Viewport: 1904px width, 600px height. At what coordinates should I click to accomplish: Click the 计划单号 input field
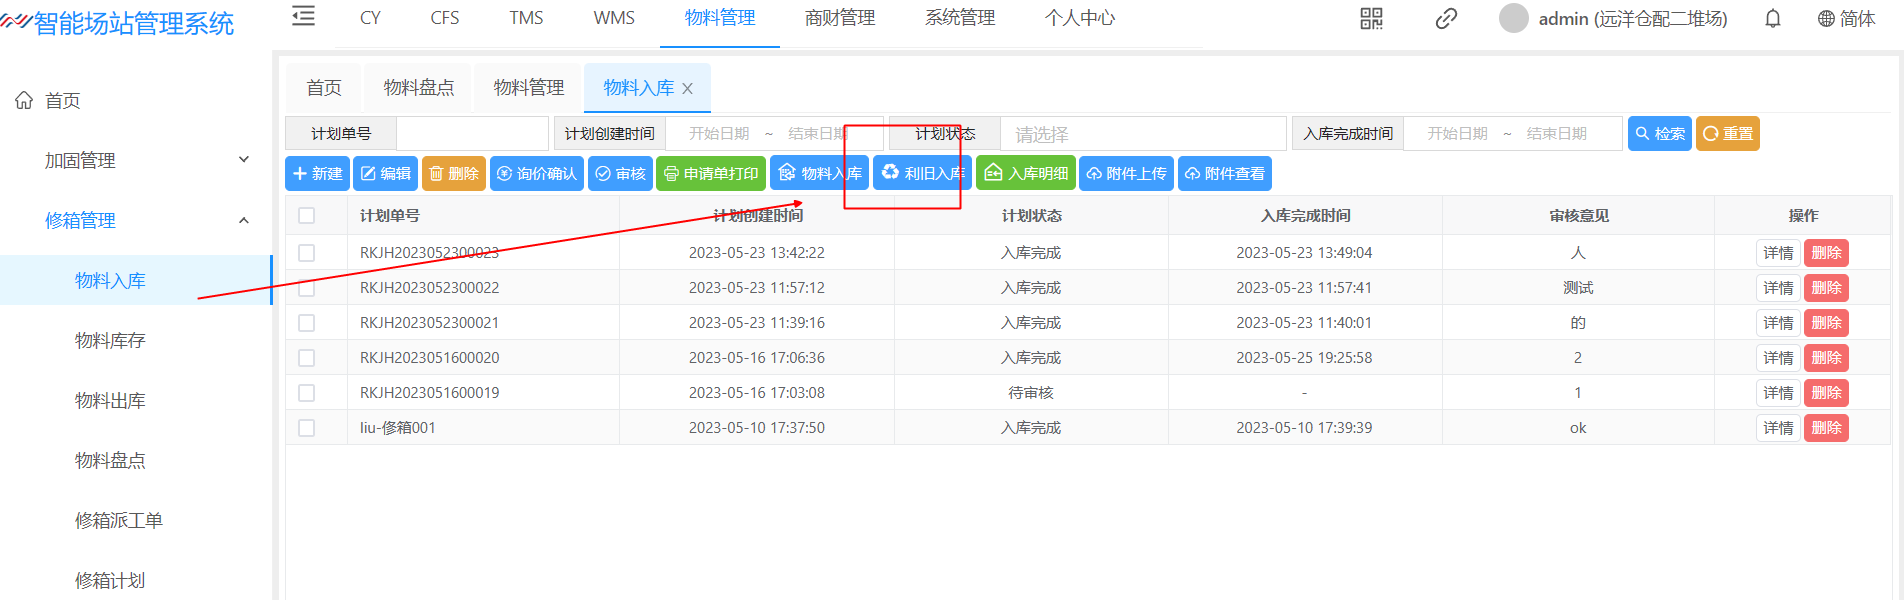(x=472, y=134)
